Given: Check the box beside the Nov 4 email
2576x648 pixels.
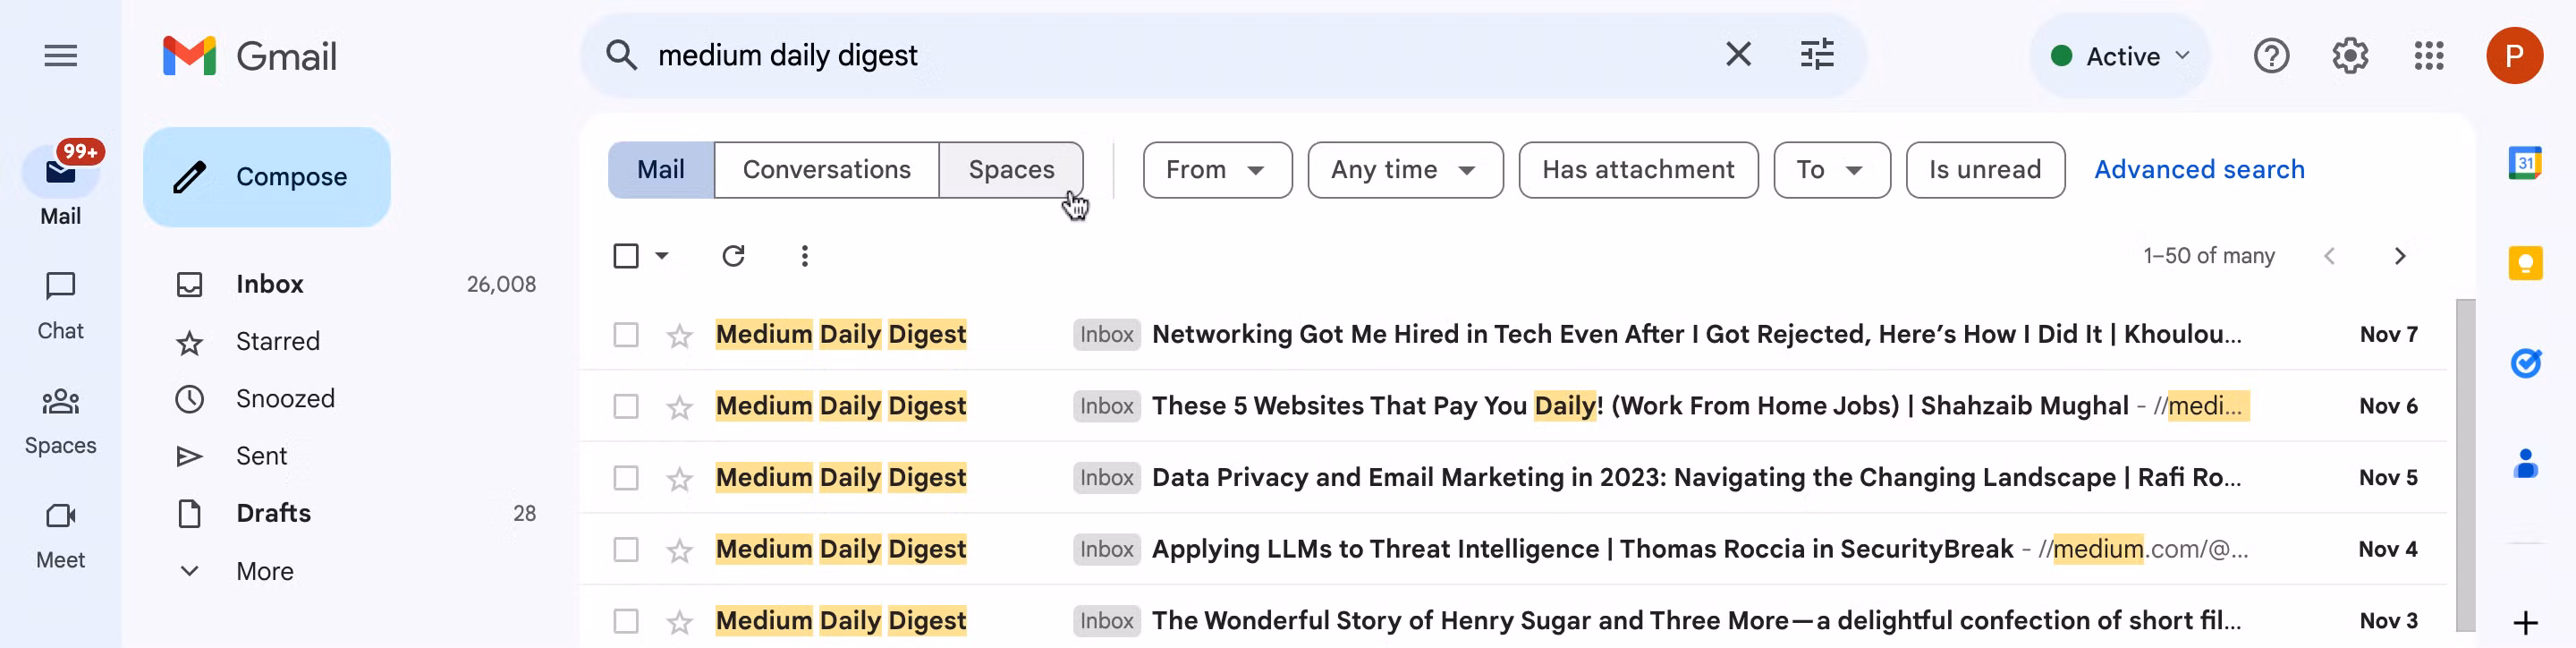Looking at the screenshot, I should pyautogui.click(x=625, y=550).
